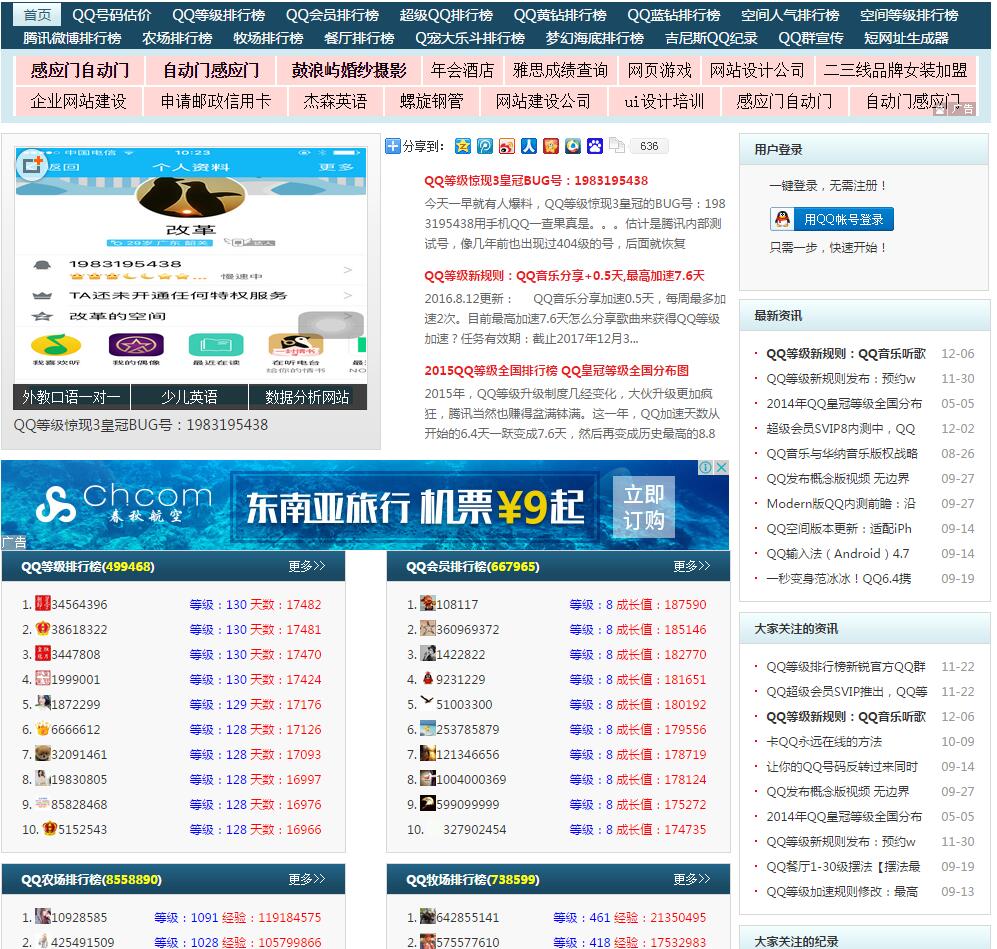
Task: Close the Spring Airlines banner ad
Action: 722,467
